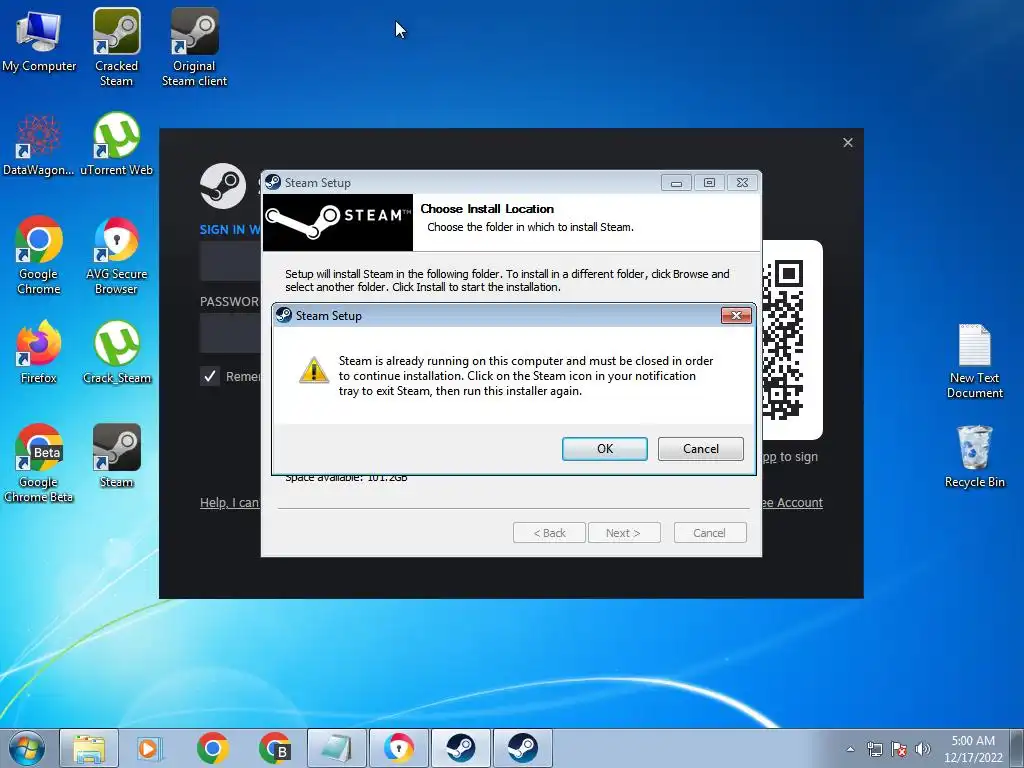Open the media player taskbar icon

tap(150, 748)
